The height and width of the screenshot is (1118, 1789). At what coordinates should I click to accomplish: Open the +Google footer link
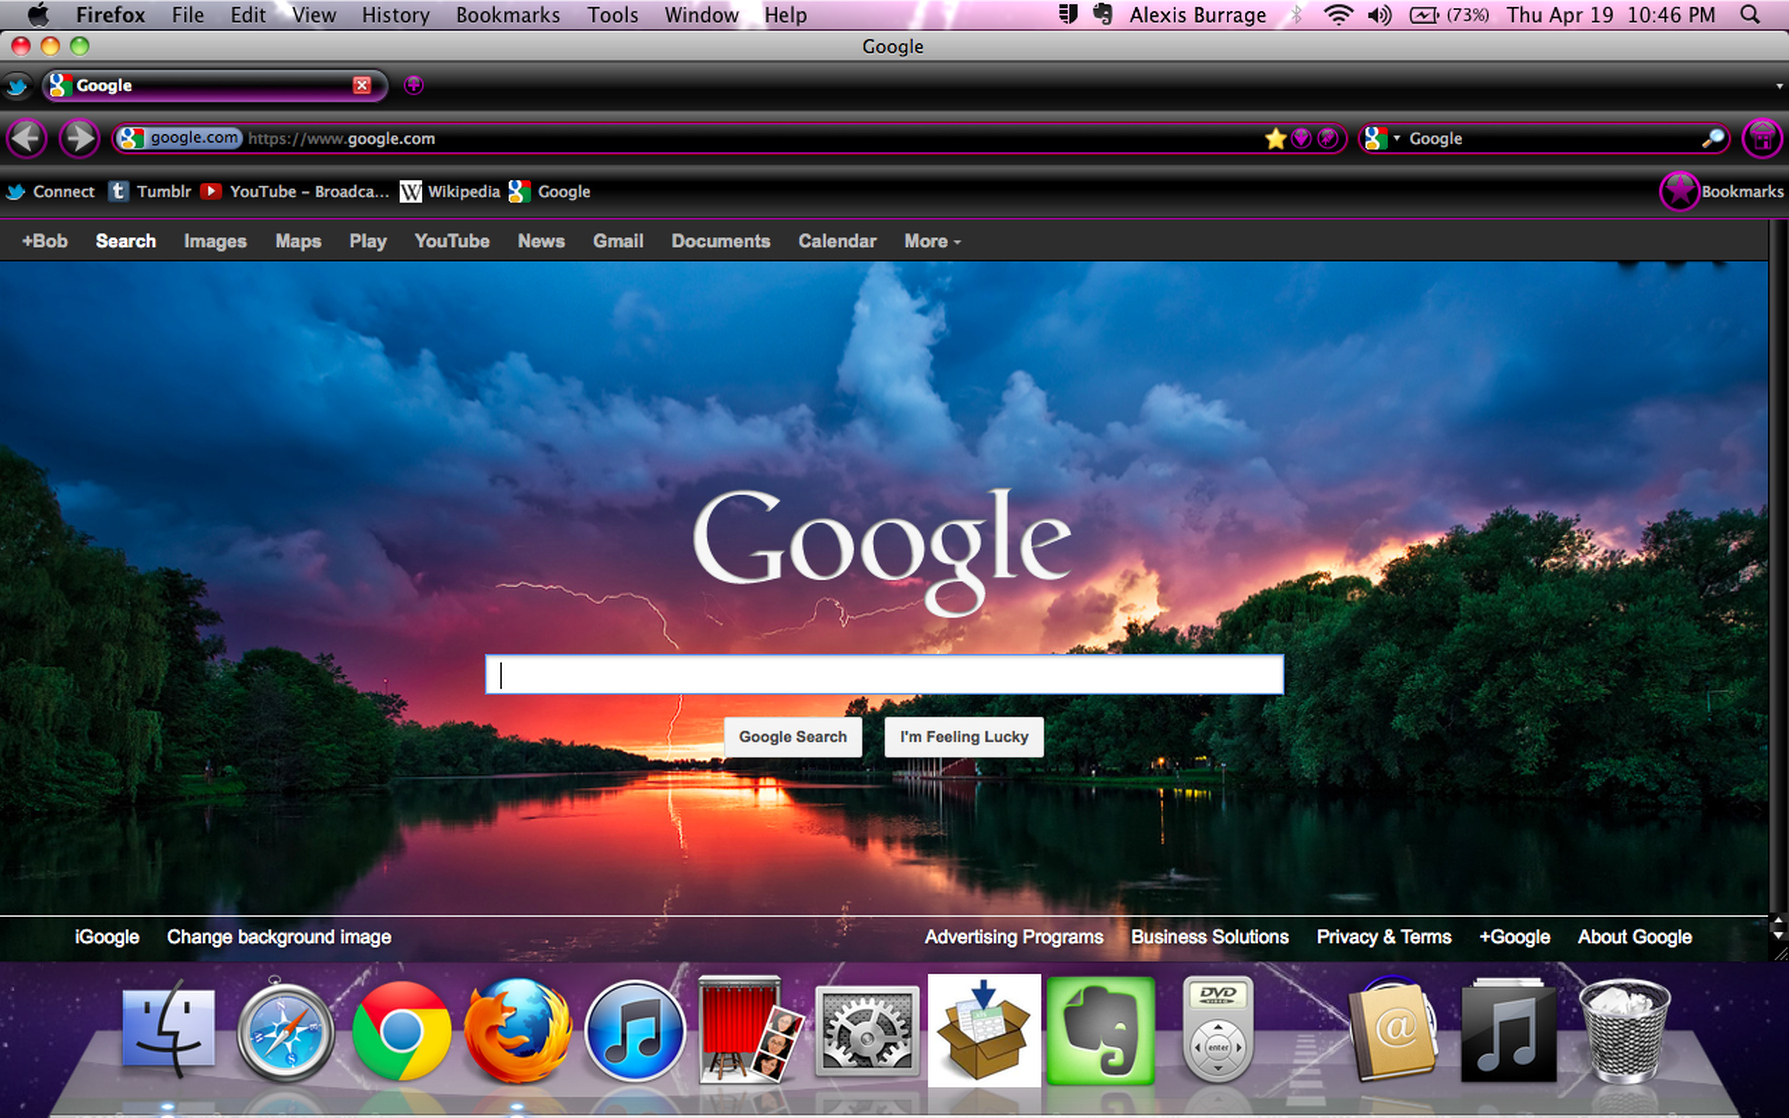(1515, 937)
